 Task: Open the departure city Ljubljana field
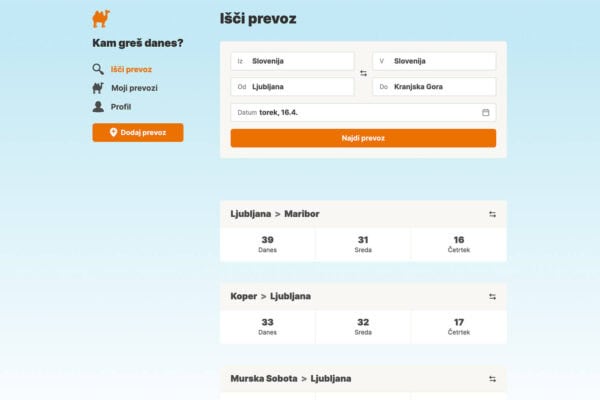pos(292,87)
